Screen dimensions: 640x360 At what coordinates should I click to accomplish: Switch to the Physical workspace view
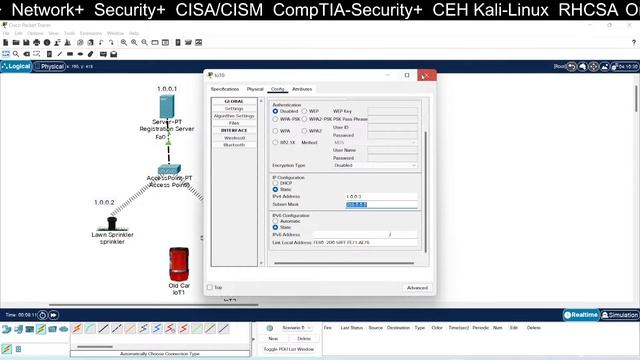(49, 66)
